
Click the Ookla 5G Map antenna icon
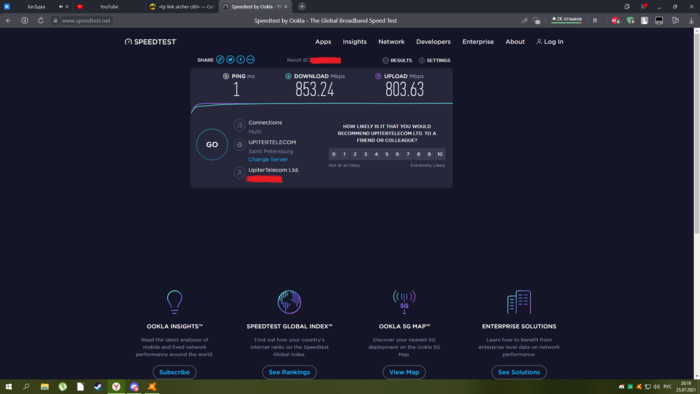(404, 302)
